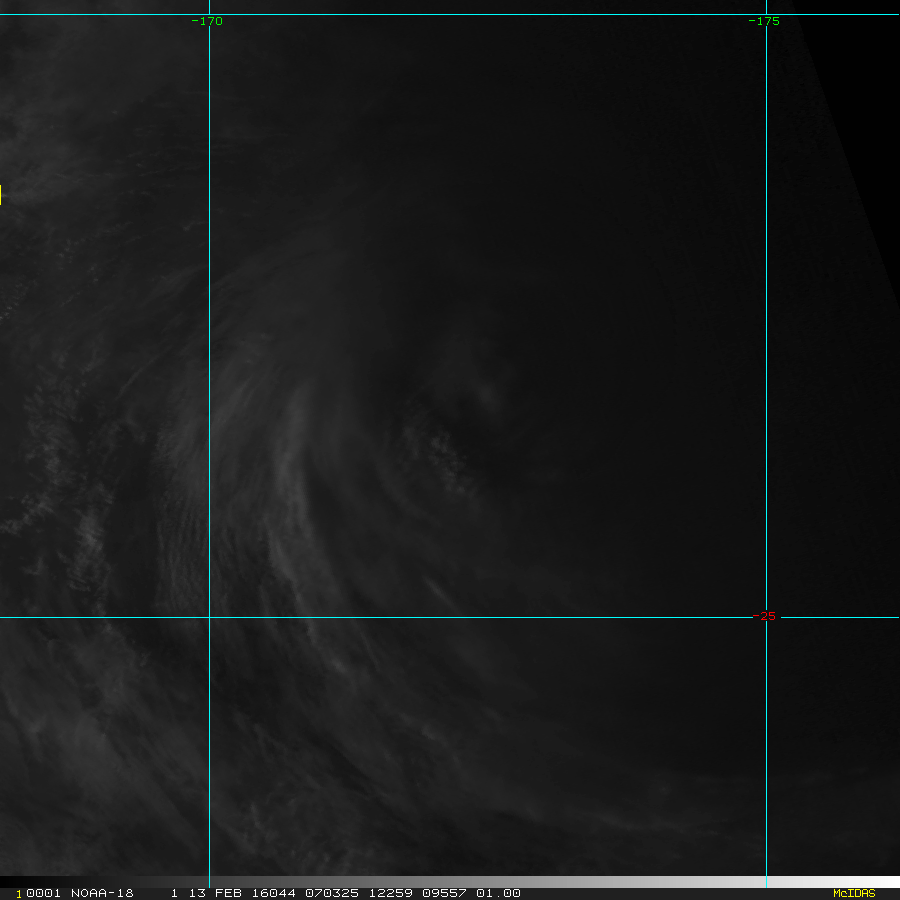Screen dimensions: 900x900
Task: Click the red -25 latitude label
Action: (764, 616)
